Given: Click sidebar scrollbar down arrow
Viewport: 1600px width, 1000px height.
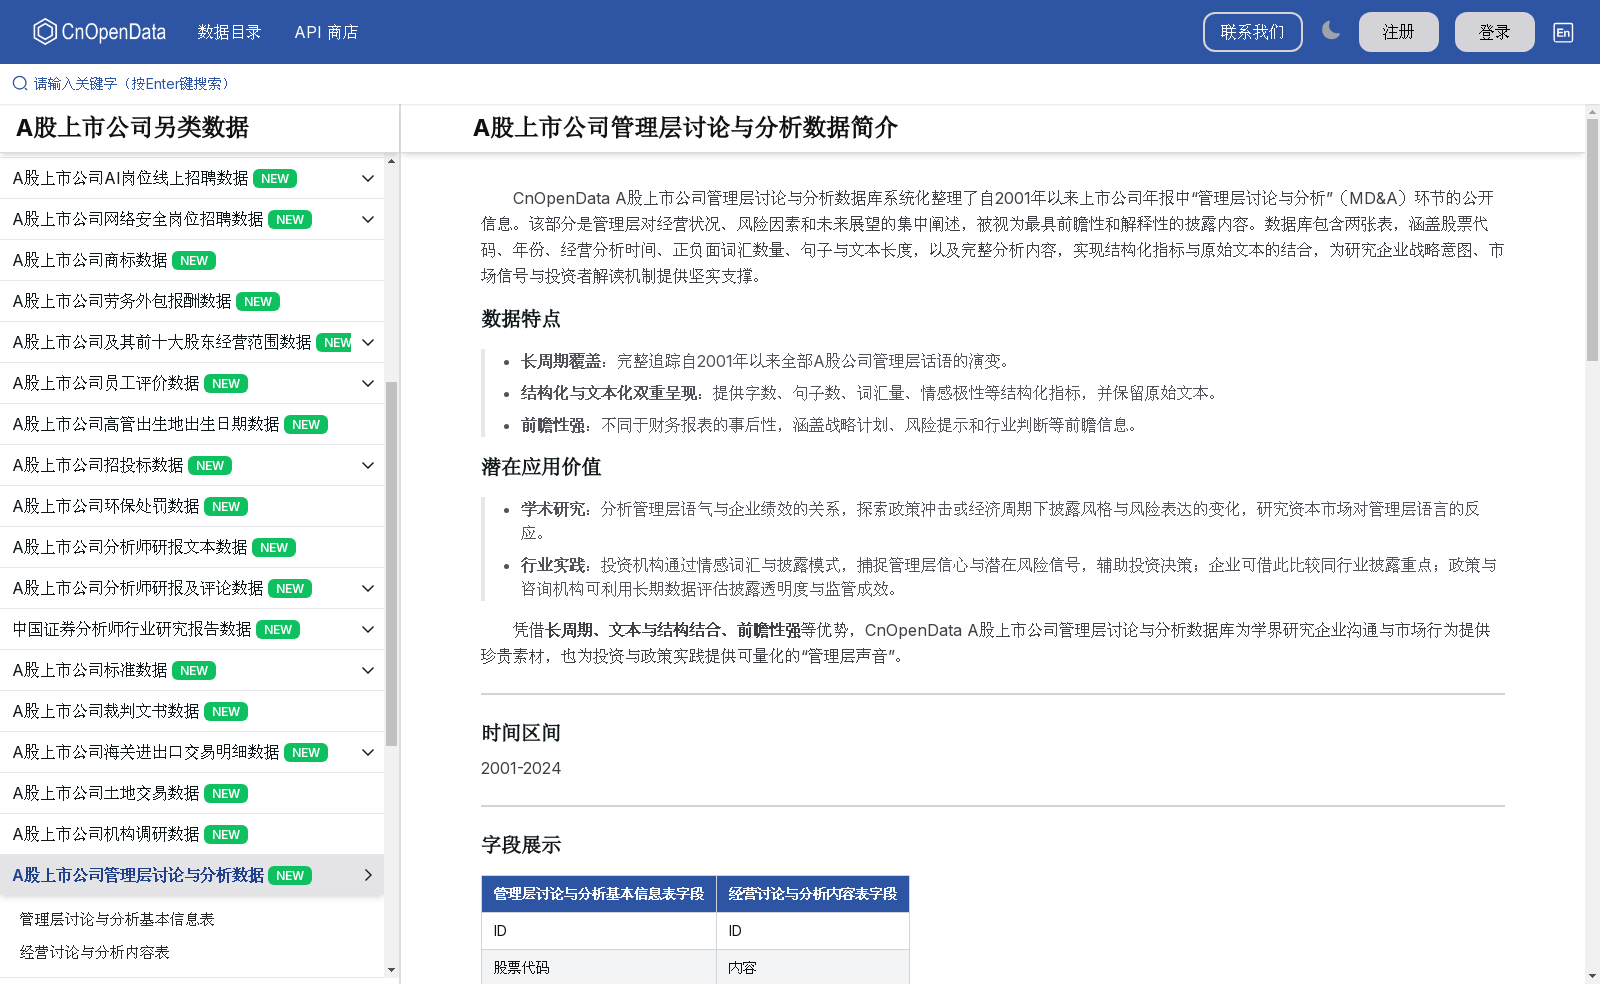Looking at the screenshot, I should point(391,970).
